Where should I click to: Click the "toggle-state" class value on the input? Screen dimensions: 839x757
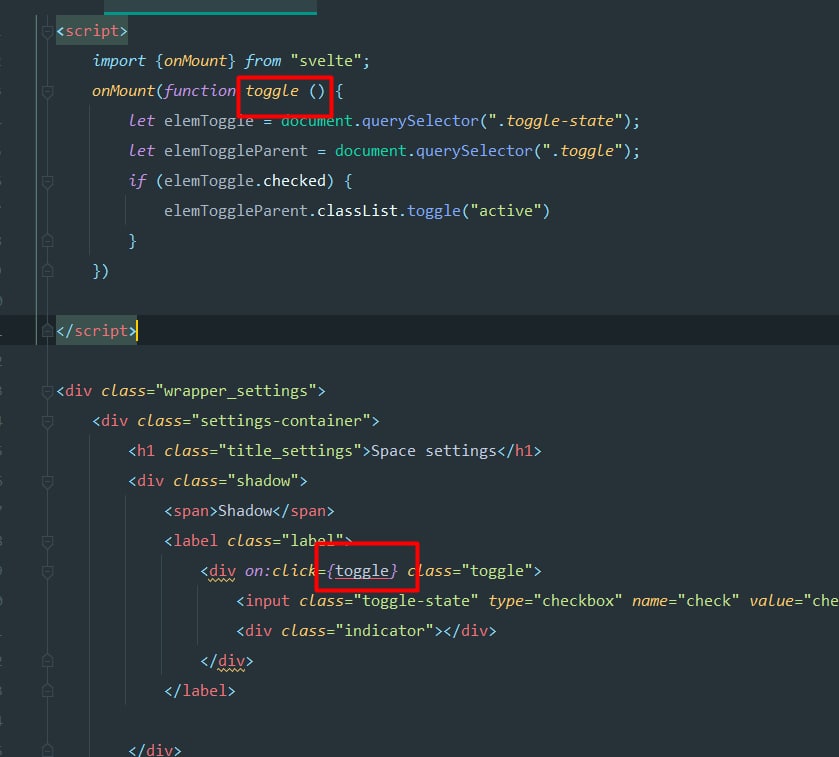pos(416,601)
